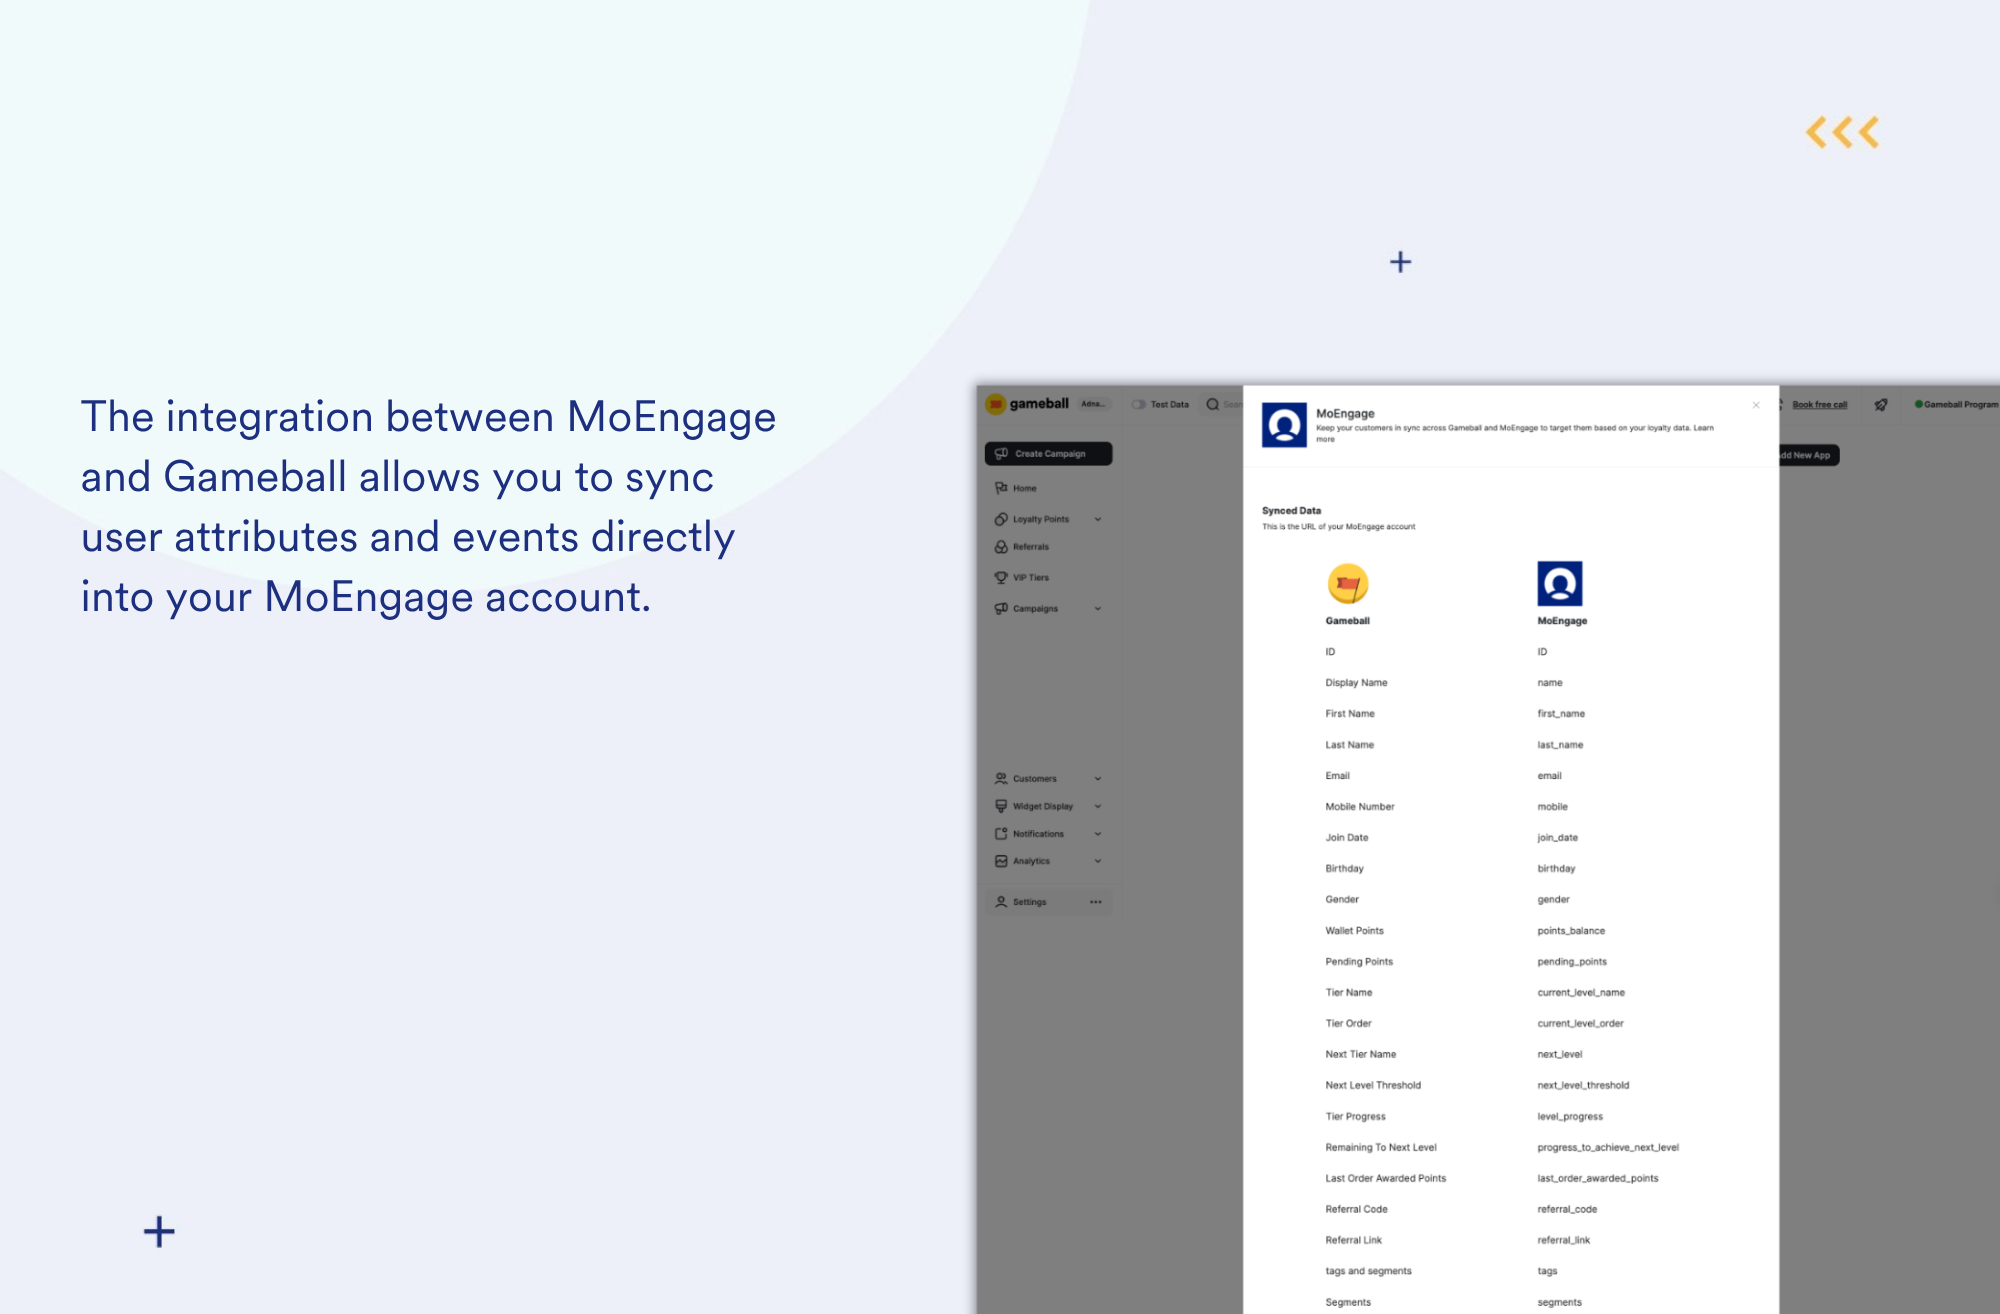This screenshot has height=1314, width=2000.
Task: Click the Settings person icon in sidebar
Action: click(1001, 902)
